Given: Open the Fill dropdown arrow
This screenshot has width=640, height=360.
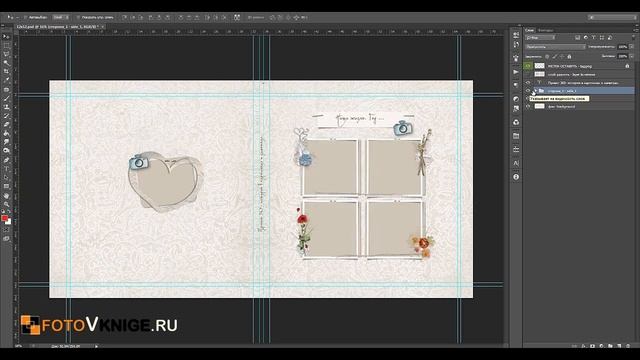Looking at the screenshot, I should coord(632,56).
